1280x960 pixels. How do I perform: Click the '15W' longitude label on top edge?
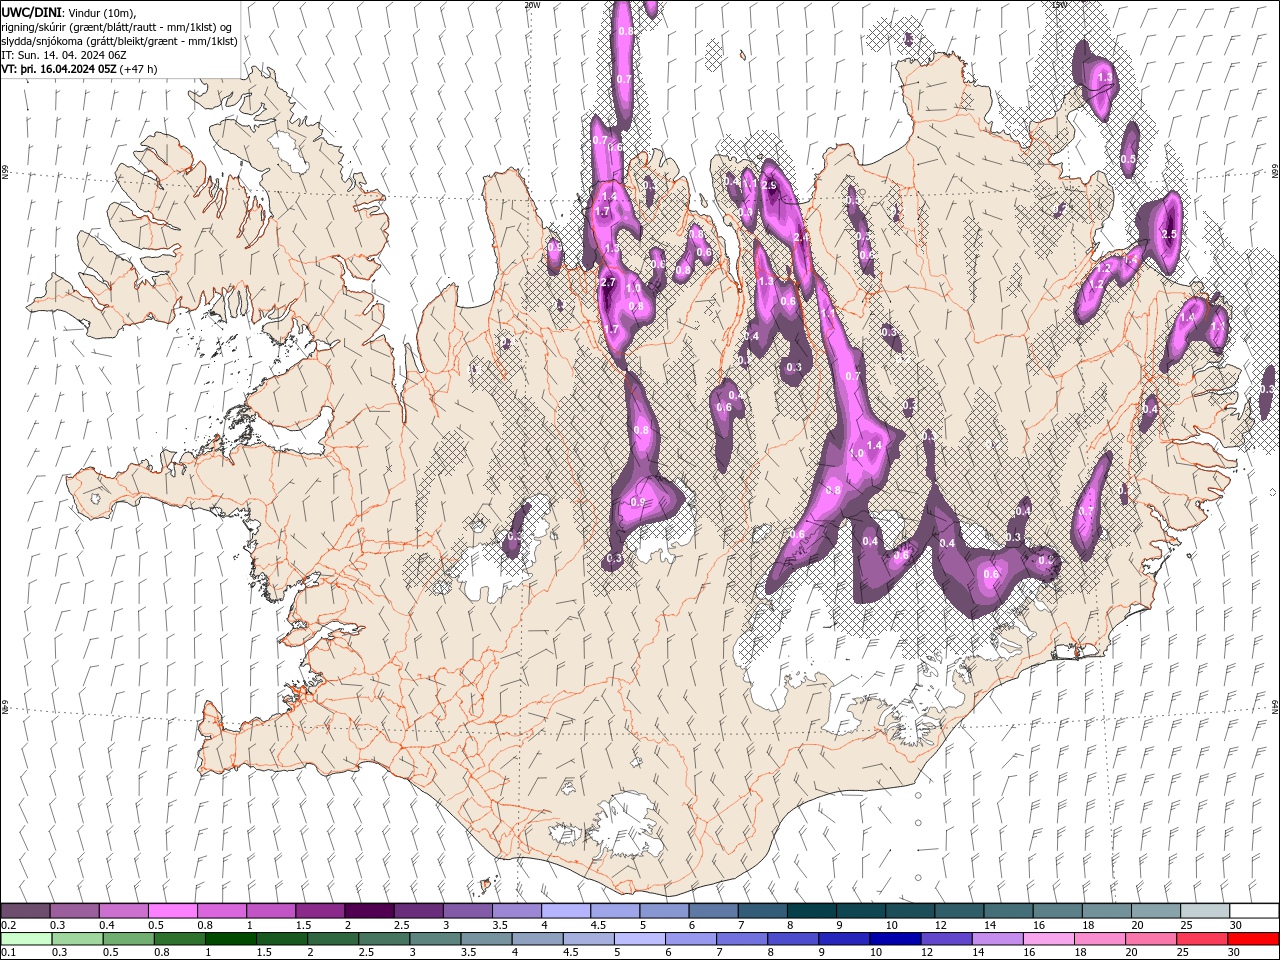(x=1059, y=5)
